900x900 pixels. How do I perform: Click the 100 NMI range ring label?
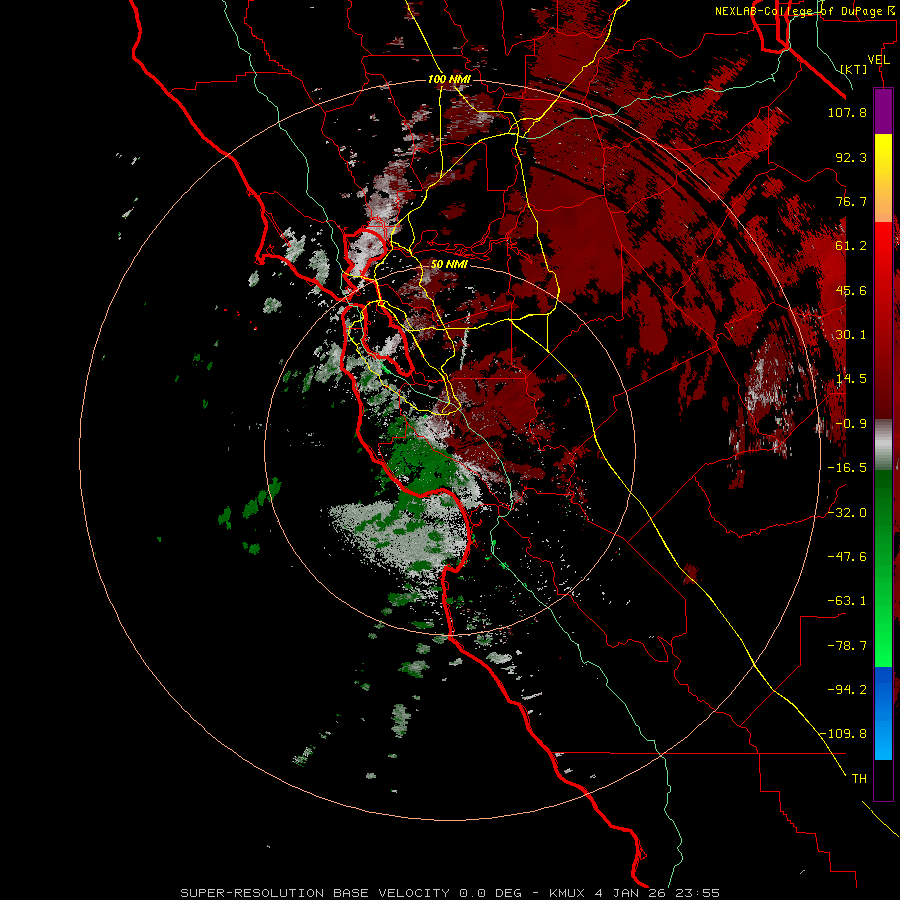pos(449,79)
